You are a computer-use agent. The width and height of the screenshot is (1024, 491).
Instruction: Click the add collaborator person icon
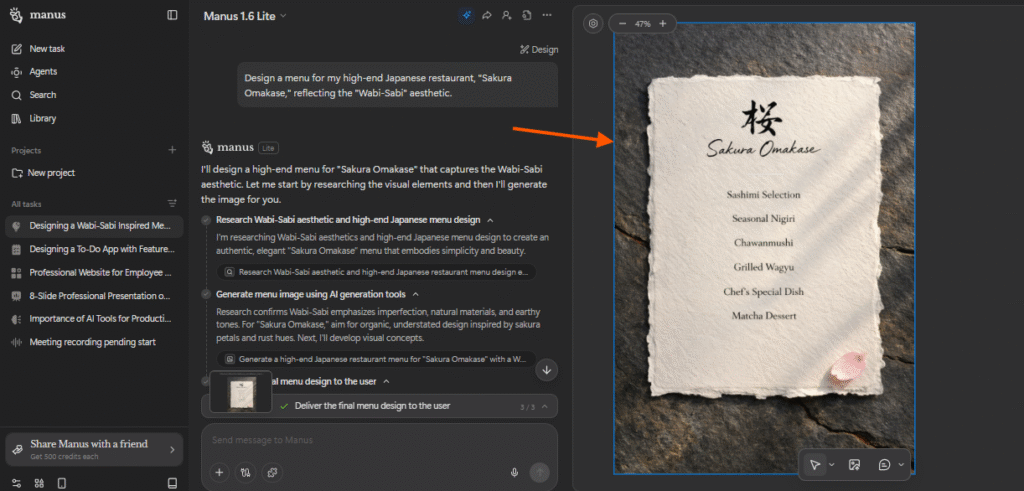[x=507, y=15]
